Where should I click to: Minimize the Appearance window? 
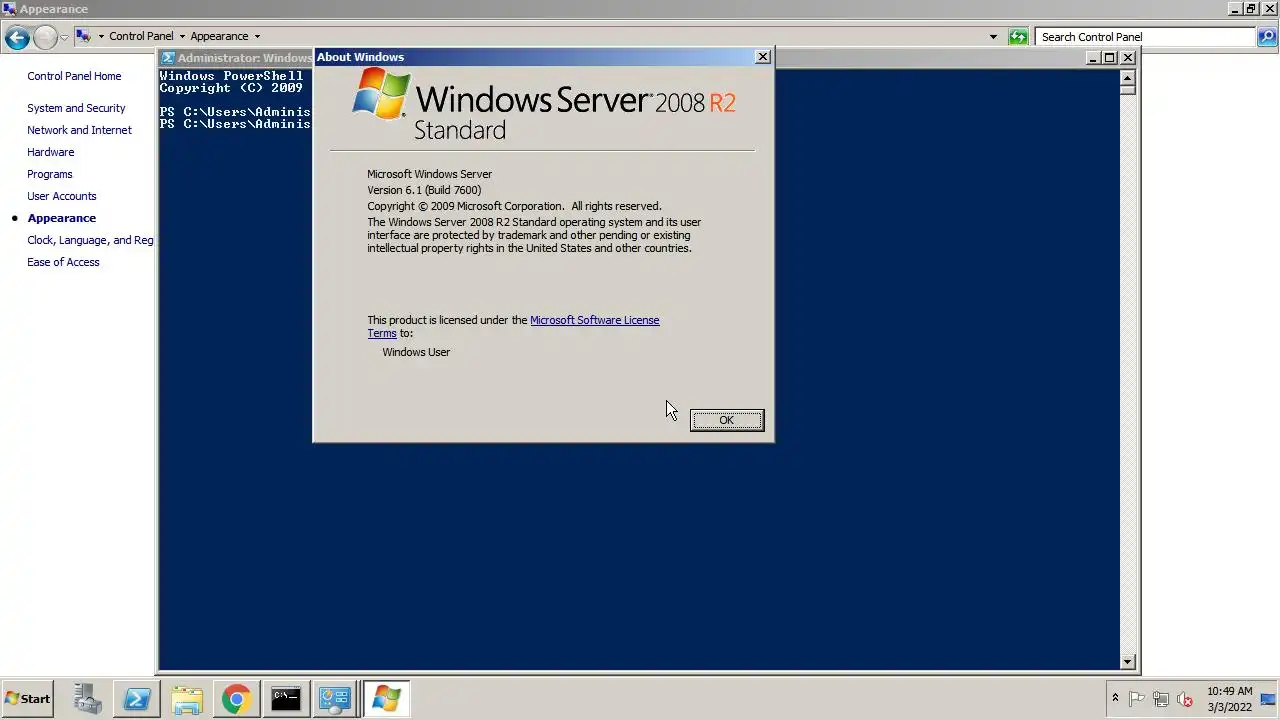point(1235,9)
